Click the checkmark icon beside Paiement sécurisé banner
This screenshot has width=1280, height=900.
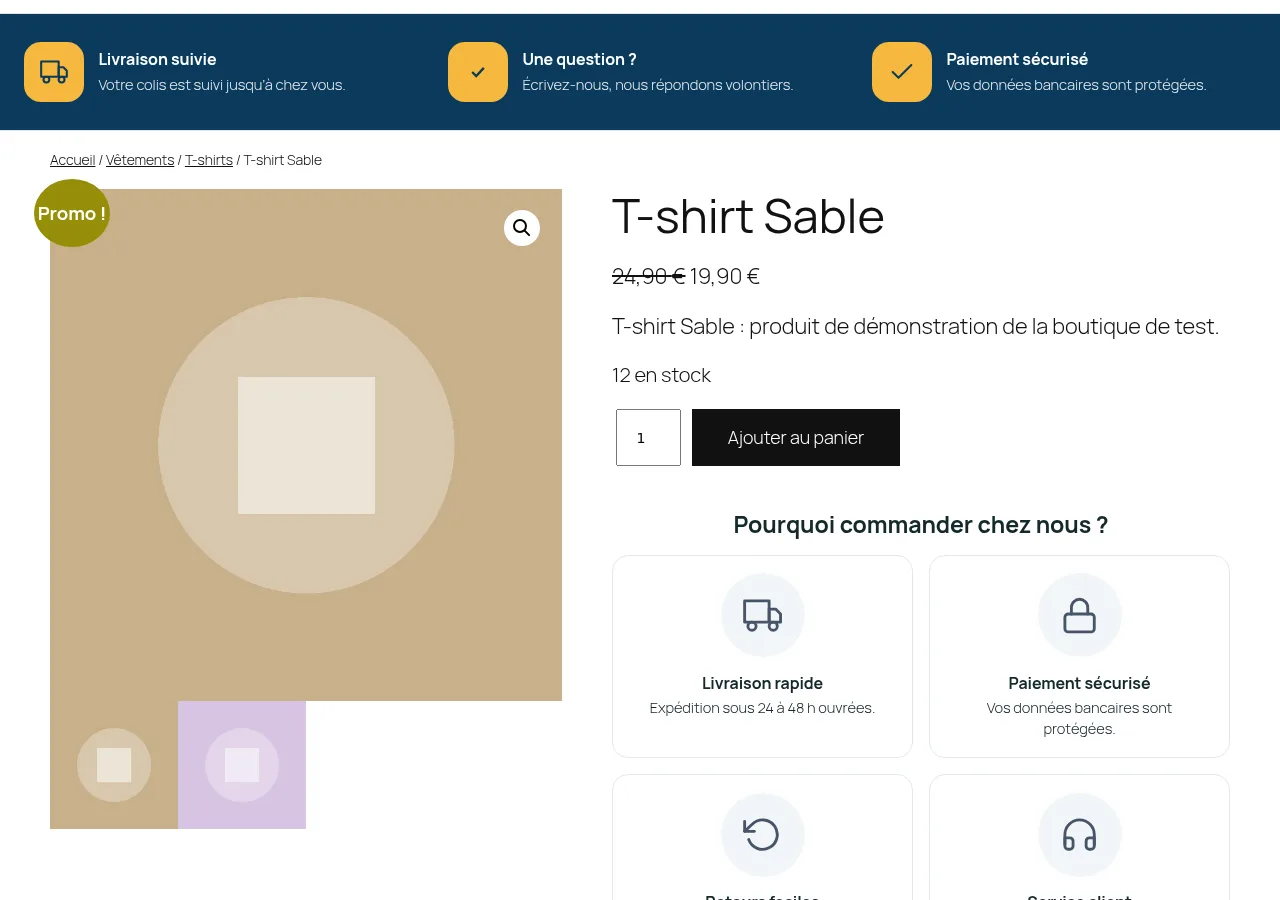click(902, 72)
